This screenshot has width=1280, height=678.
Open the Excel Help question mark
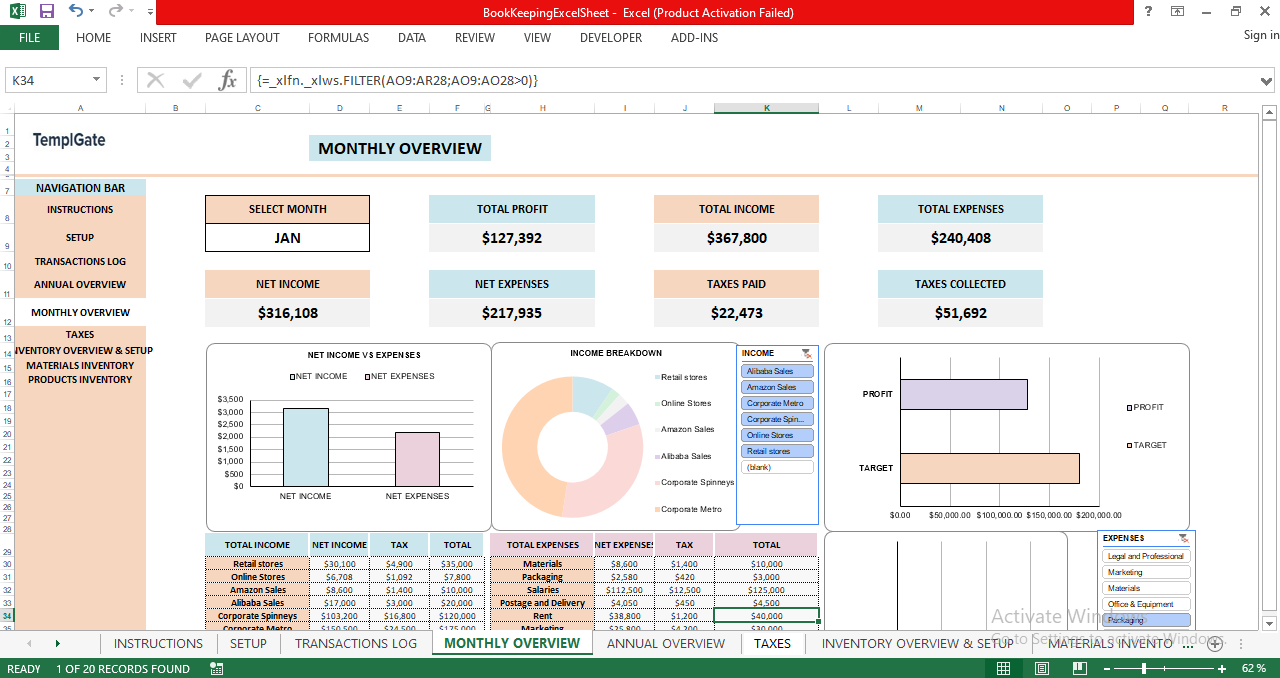pyautogui.click(x=1148, y=12)
